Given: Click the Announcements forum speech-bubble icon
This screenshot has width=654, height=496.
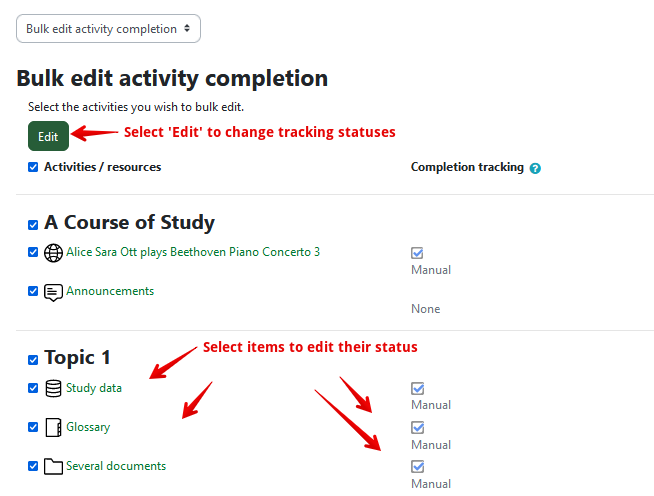Looking at the screenshot, I should pos(54,292).
